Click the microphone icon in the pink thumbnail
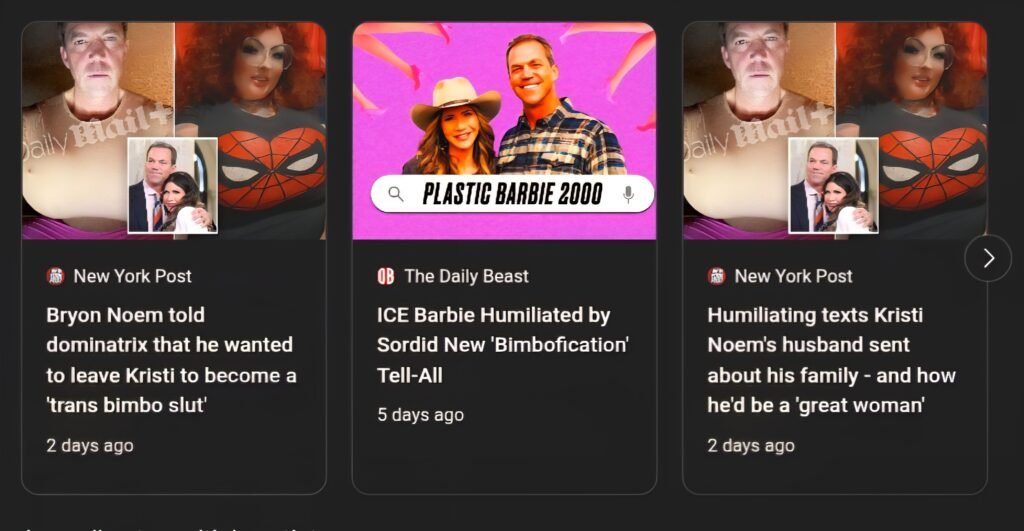This screenshot has width=1024, height=531. tap(628, 194)
